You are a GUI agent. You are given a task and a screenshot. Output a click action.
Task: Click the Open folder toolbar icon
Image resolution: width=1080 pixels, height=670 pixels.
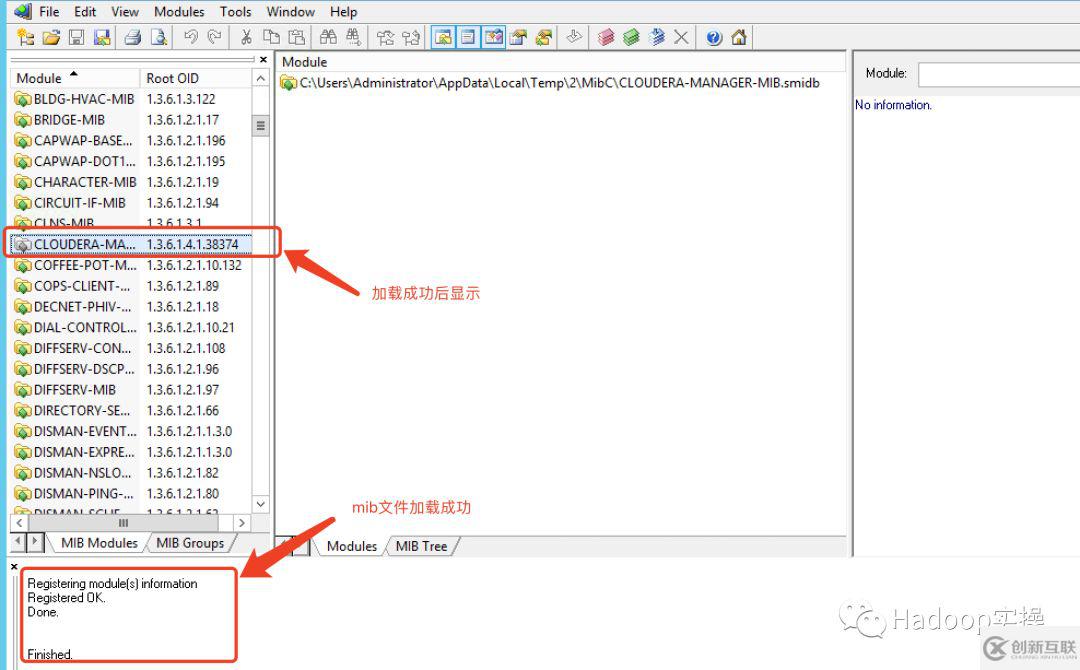pos(51,37)
